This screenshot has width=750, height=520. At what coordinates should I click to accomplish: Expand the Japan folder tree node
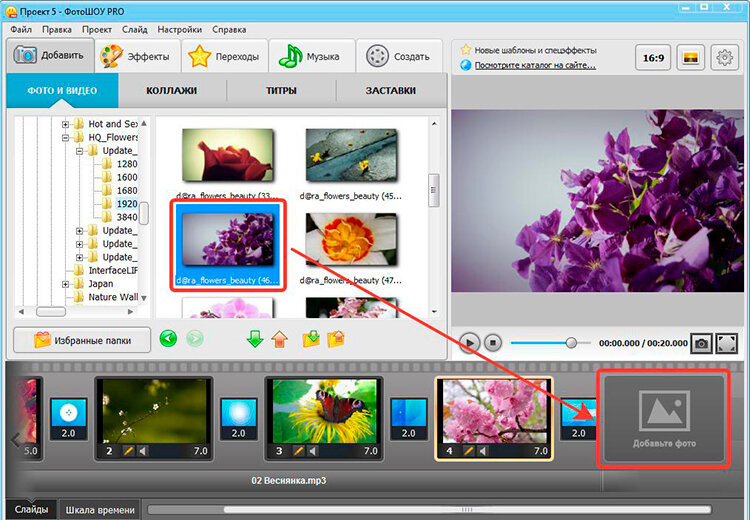pyautogui.click(x=66, y=284)
